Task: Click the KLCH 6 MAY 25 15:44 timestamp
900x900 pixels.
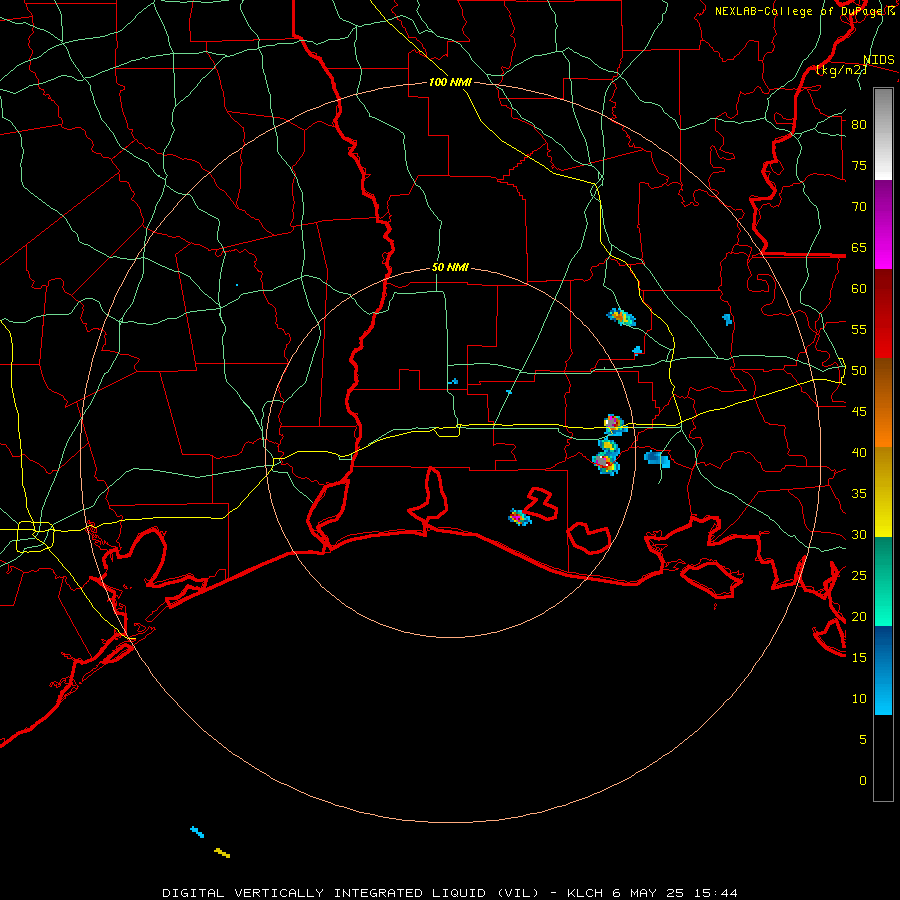Action: [652, 893]
